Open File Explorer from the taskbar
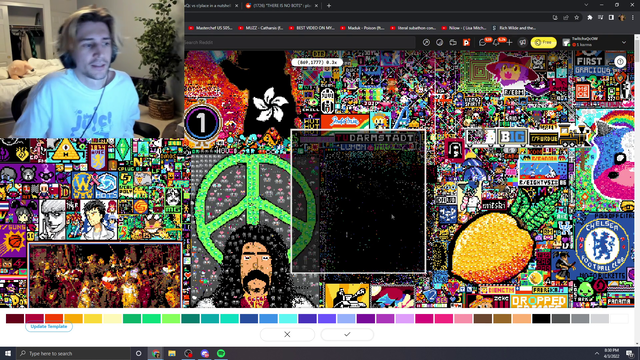Screen dimensions: 640x360 pos(172,353)
